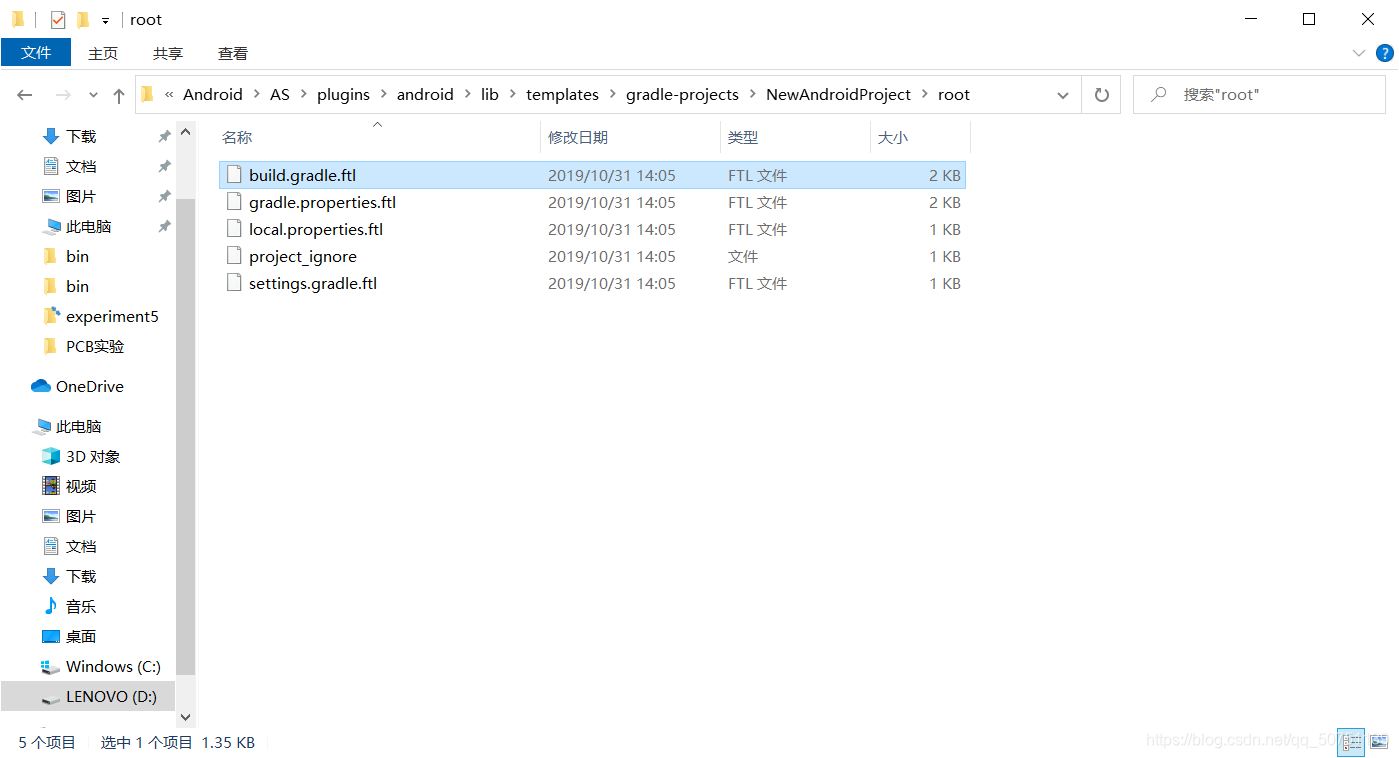Click the templates breadcrumb segment
Screen dimensions: 1399x758
point(562,94)
